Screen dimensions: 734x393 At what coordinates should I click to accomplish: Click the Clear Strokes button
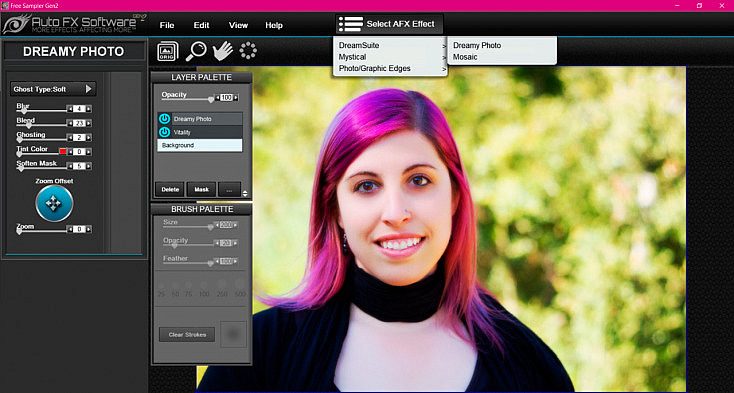coord(187,335)
